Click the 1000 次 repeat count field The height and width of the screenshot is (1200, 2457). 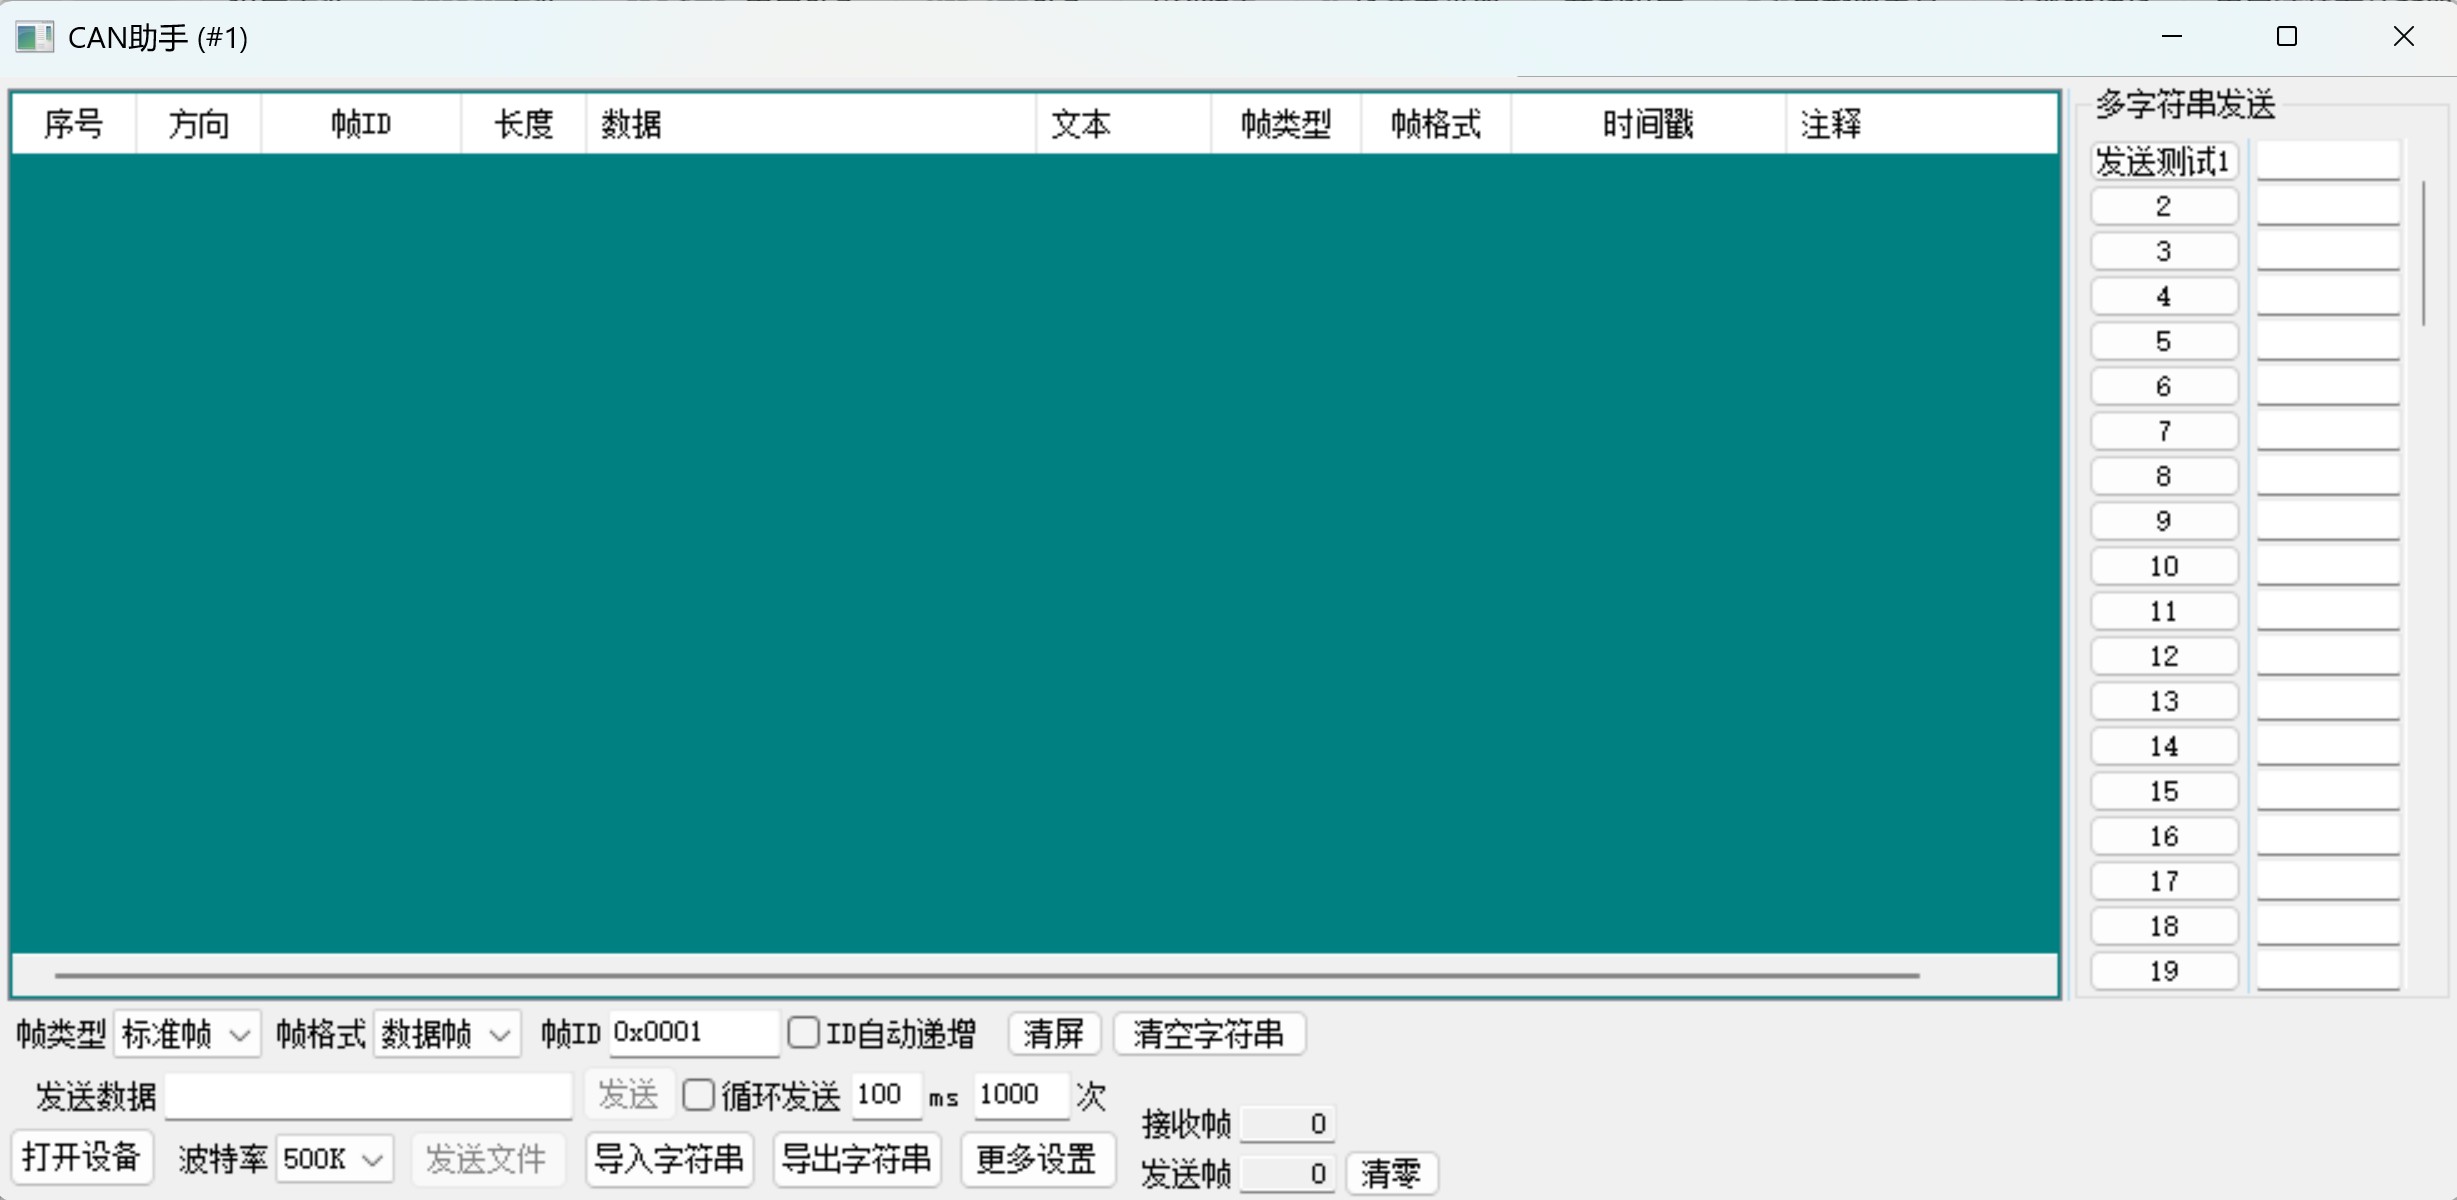click(x=1021, y=1095)
